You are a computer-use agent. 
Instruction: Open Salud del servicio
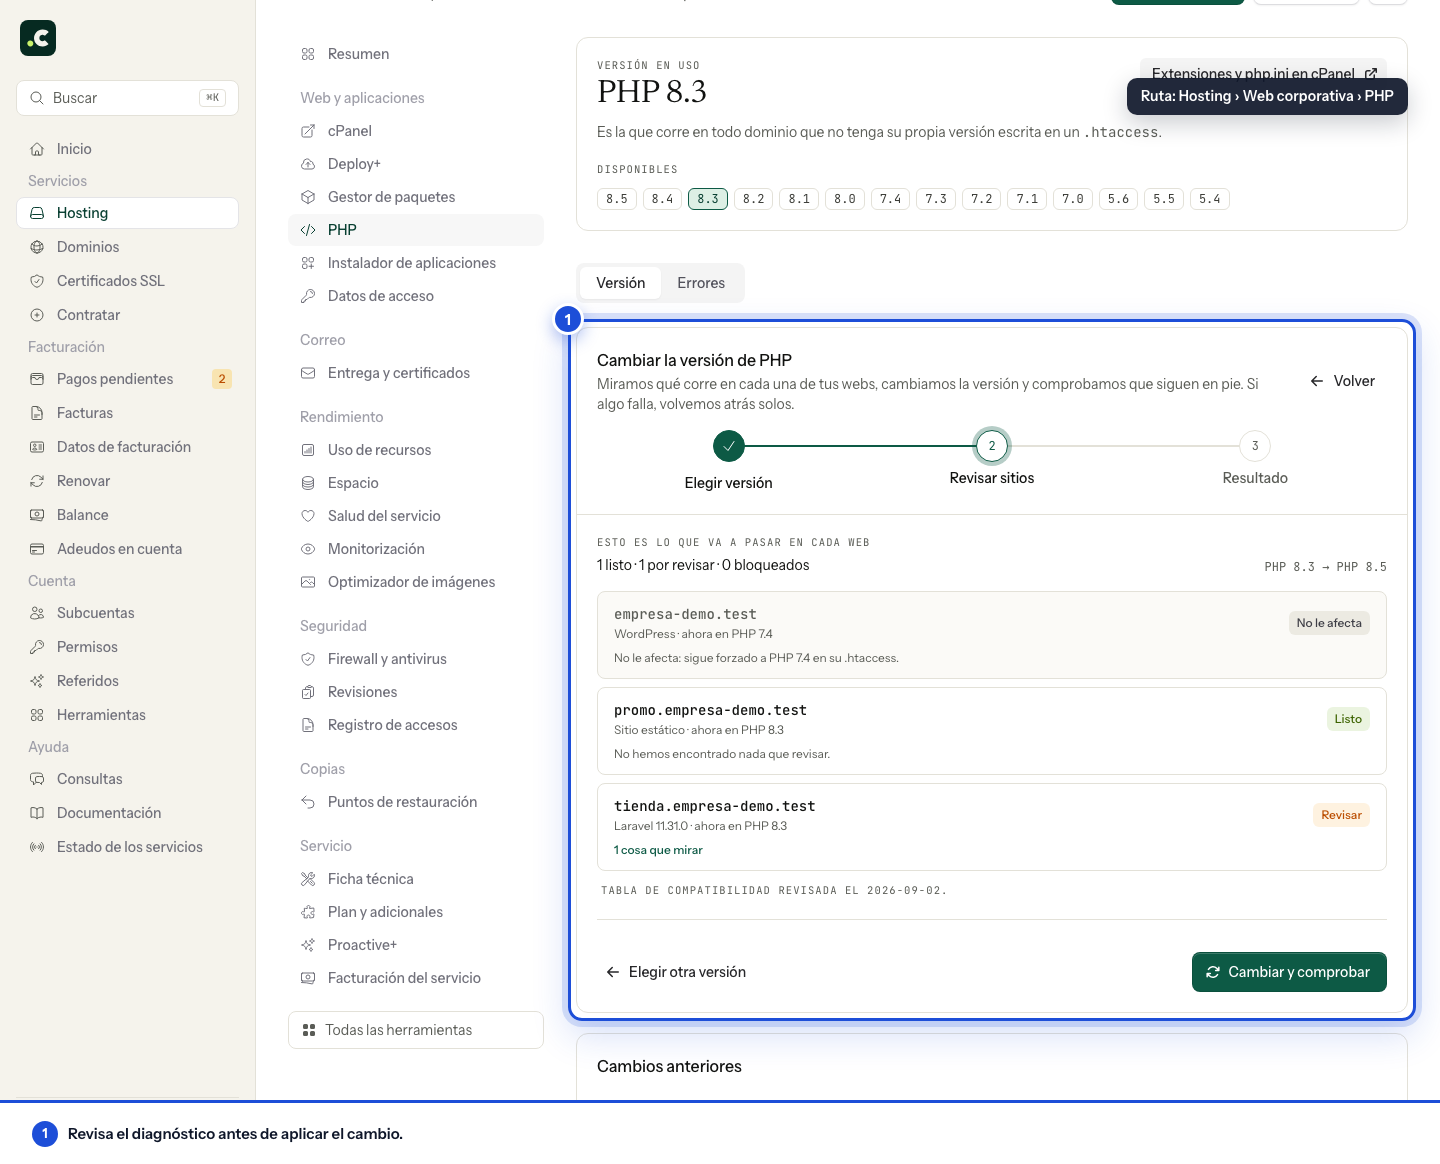pos(416,516)
